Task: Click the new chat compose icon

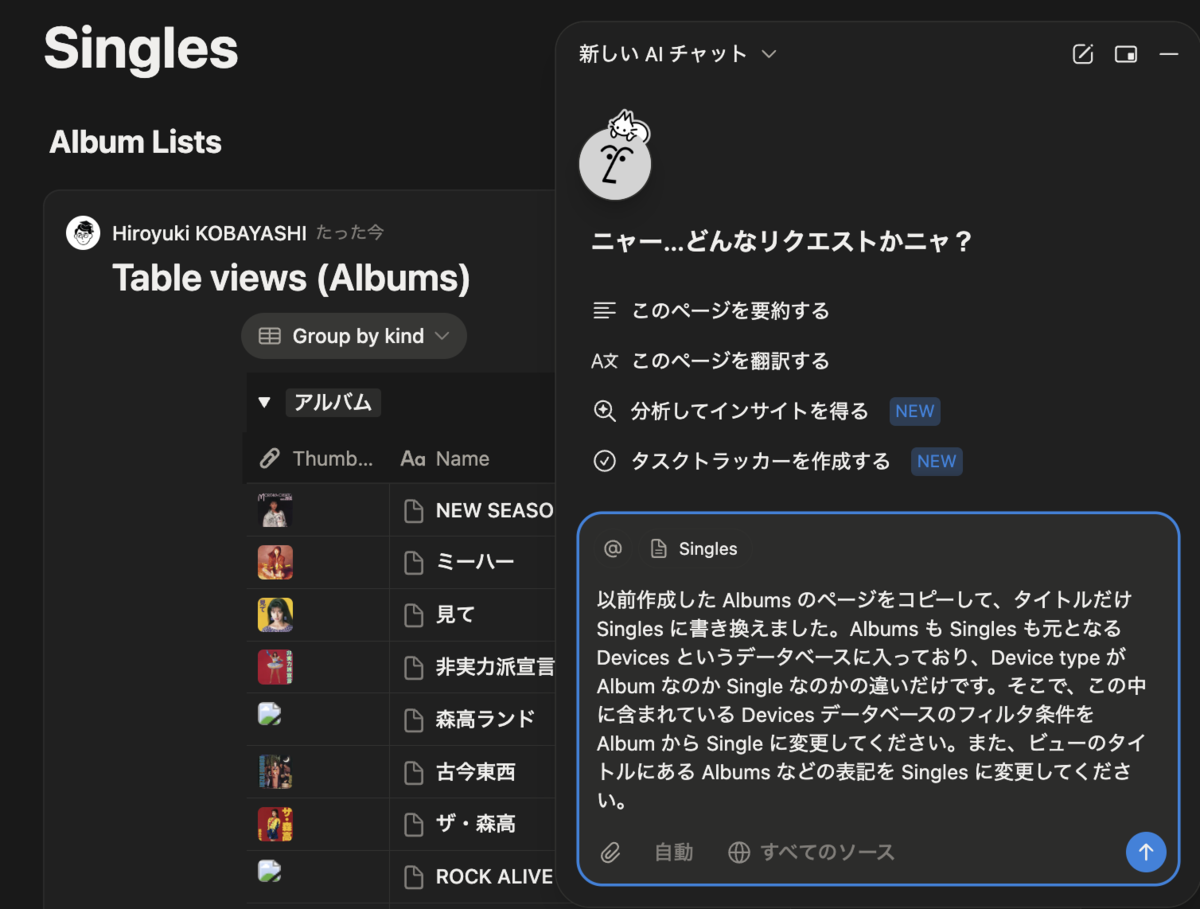Action: 1083,54
